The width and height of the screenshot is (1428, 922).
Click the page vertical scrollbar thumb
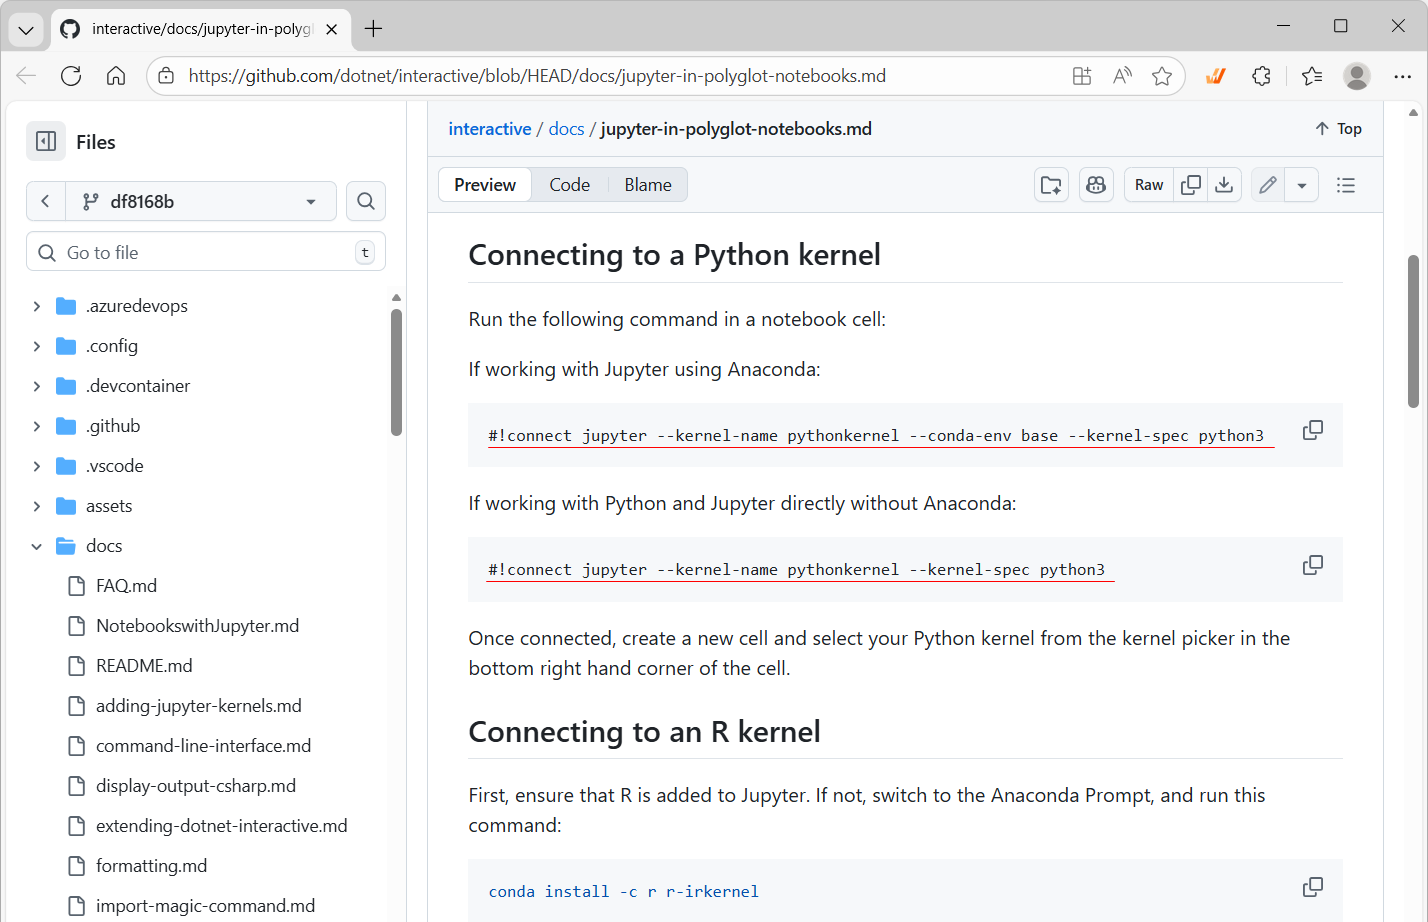pyautogui.click(x=1413, y=331)
